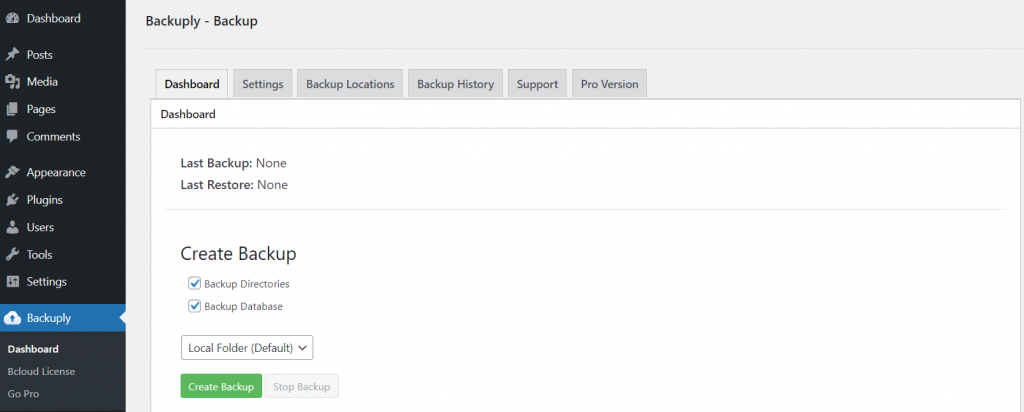The height and width of the screenshot is (412, 1024).
Task: Uncheck the Backup Database checkbox
Action: [194, 306]
